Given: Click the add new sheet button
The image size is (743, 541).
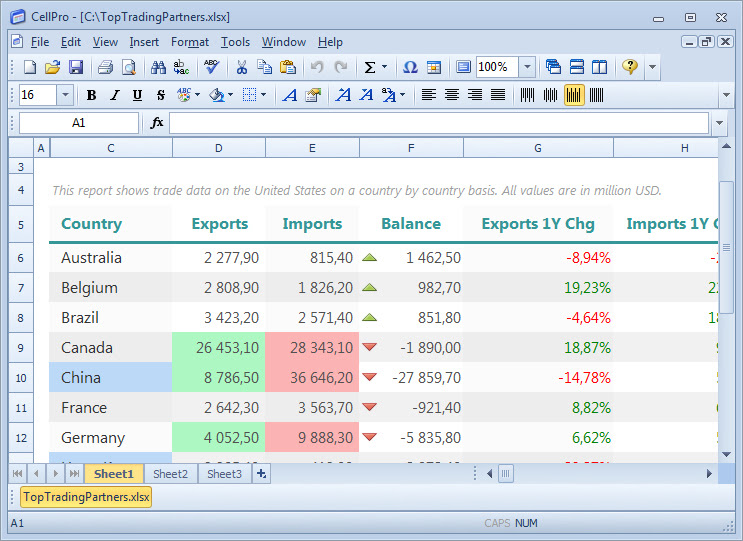Looking at the screenshot, I should tap(262, 474).
